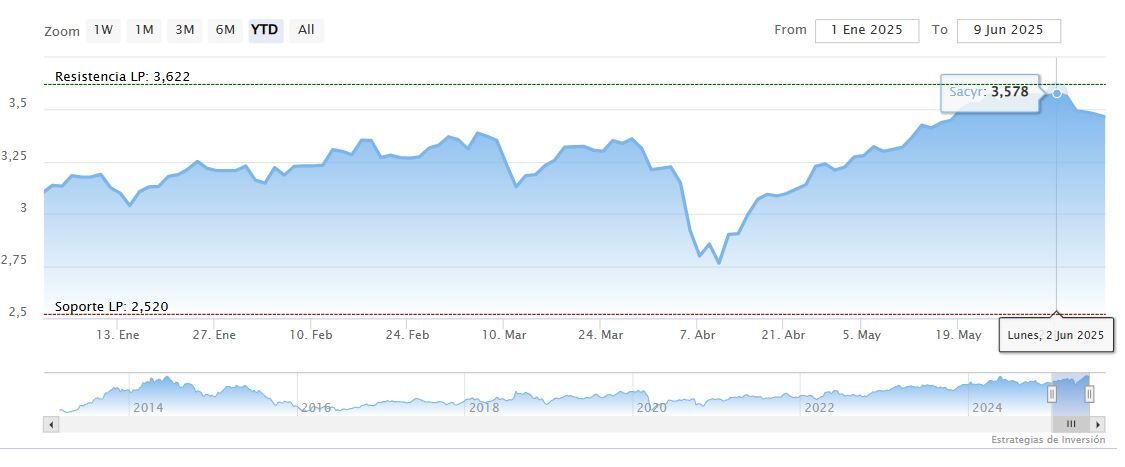Jump to 2018 in navigator timeline

click(x=484, y=407)
